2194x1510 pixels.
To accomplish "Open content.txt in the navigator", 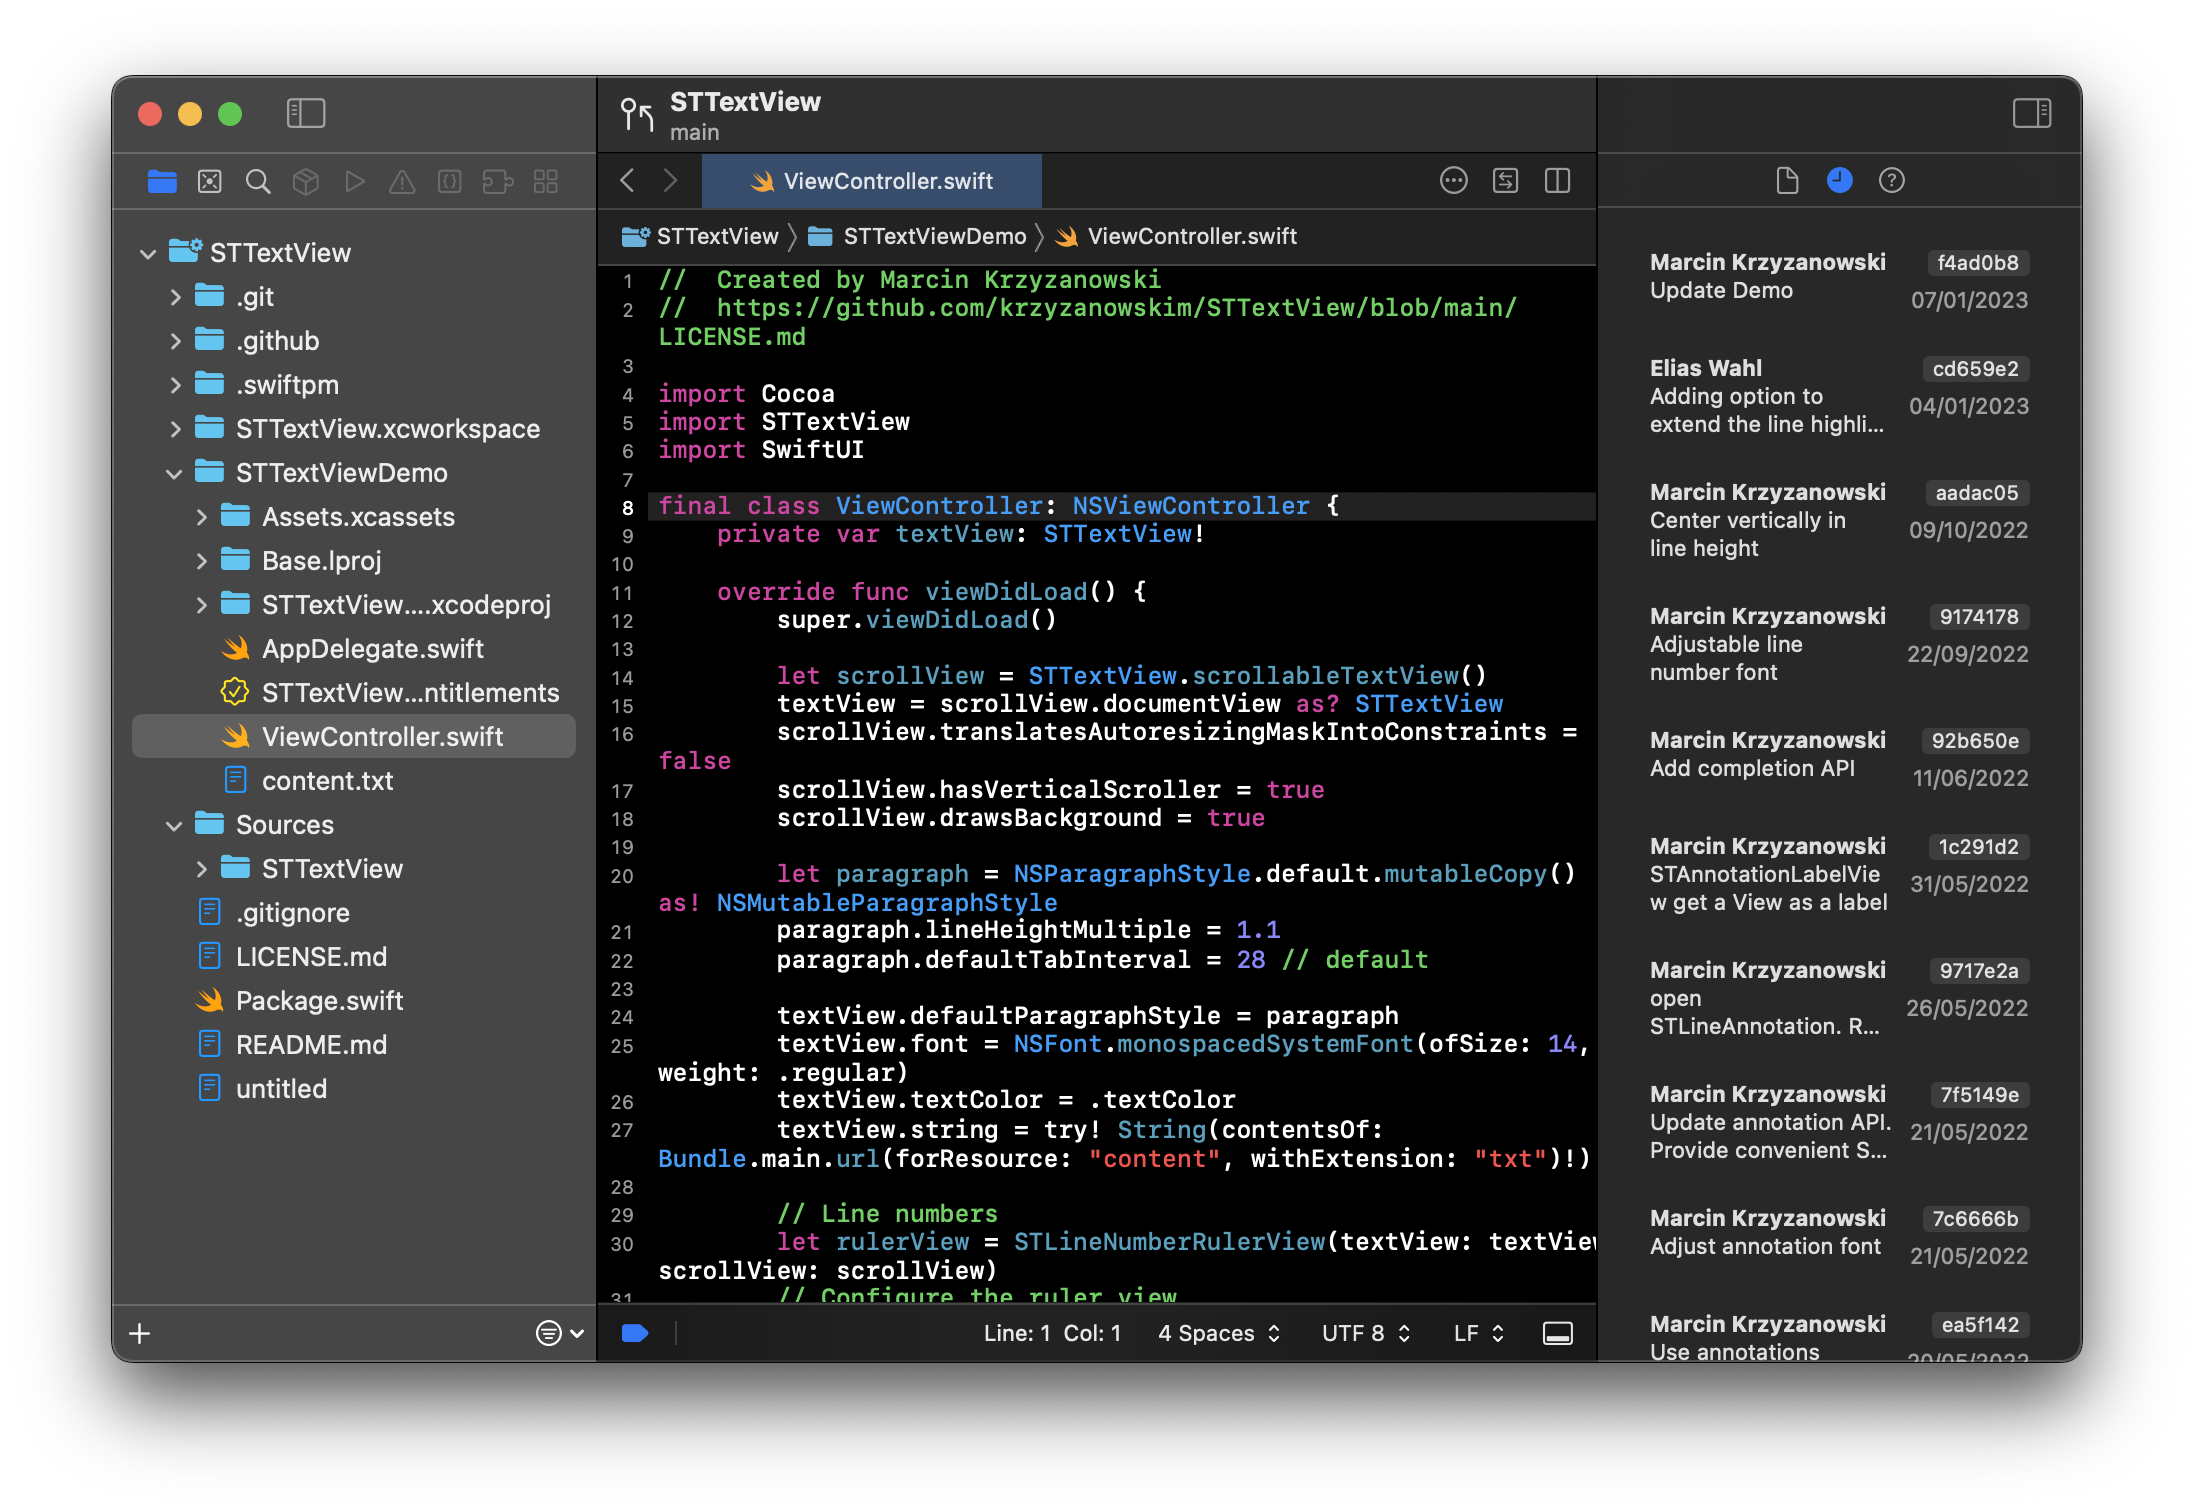I will tap(354, 781).
